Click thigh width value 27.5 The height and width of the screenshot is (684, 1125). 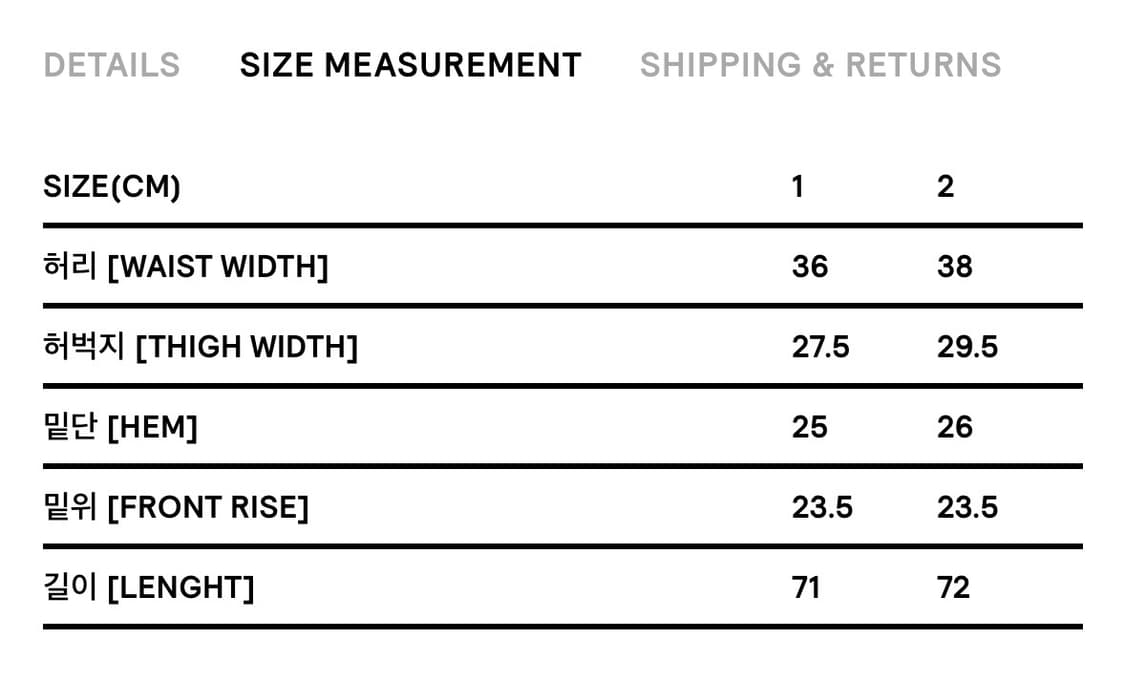(x=821, y=347)
